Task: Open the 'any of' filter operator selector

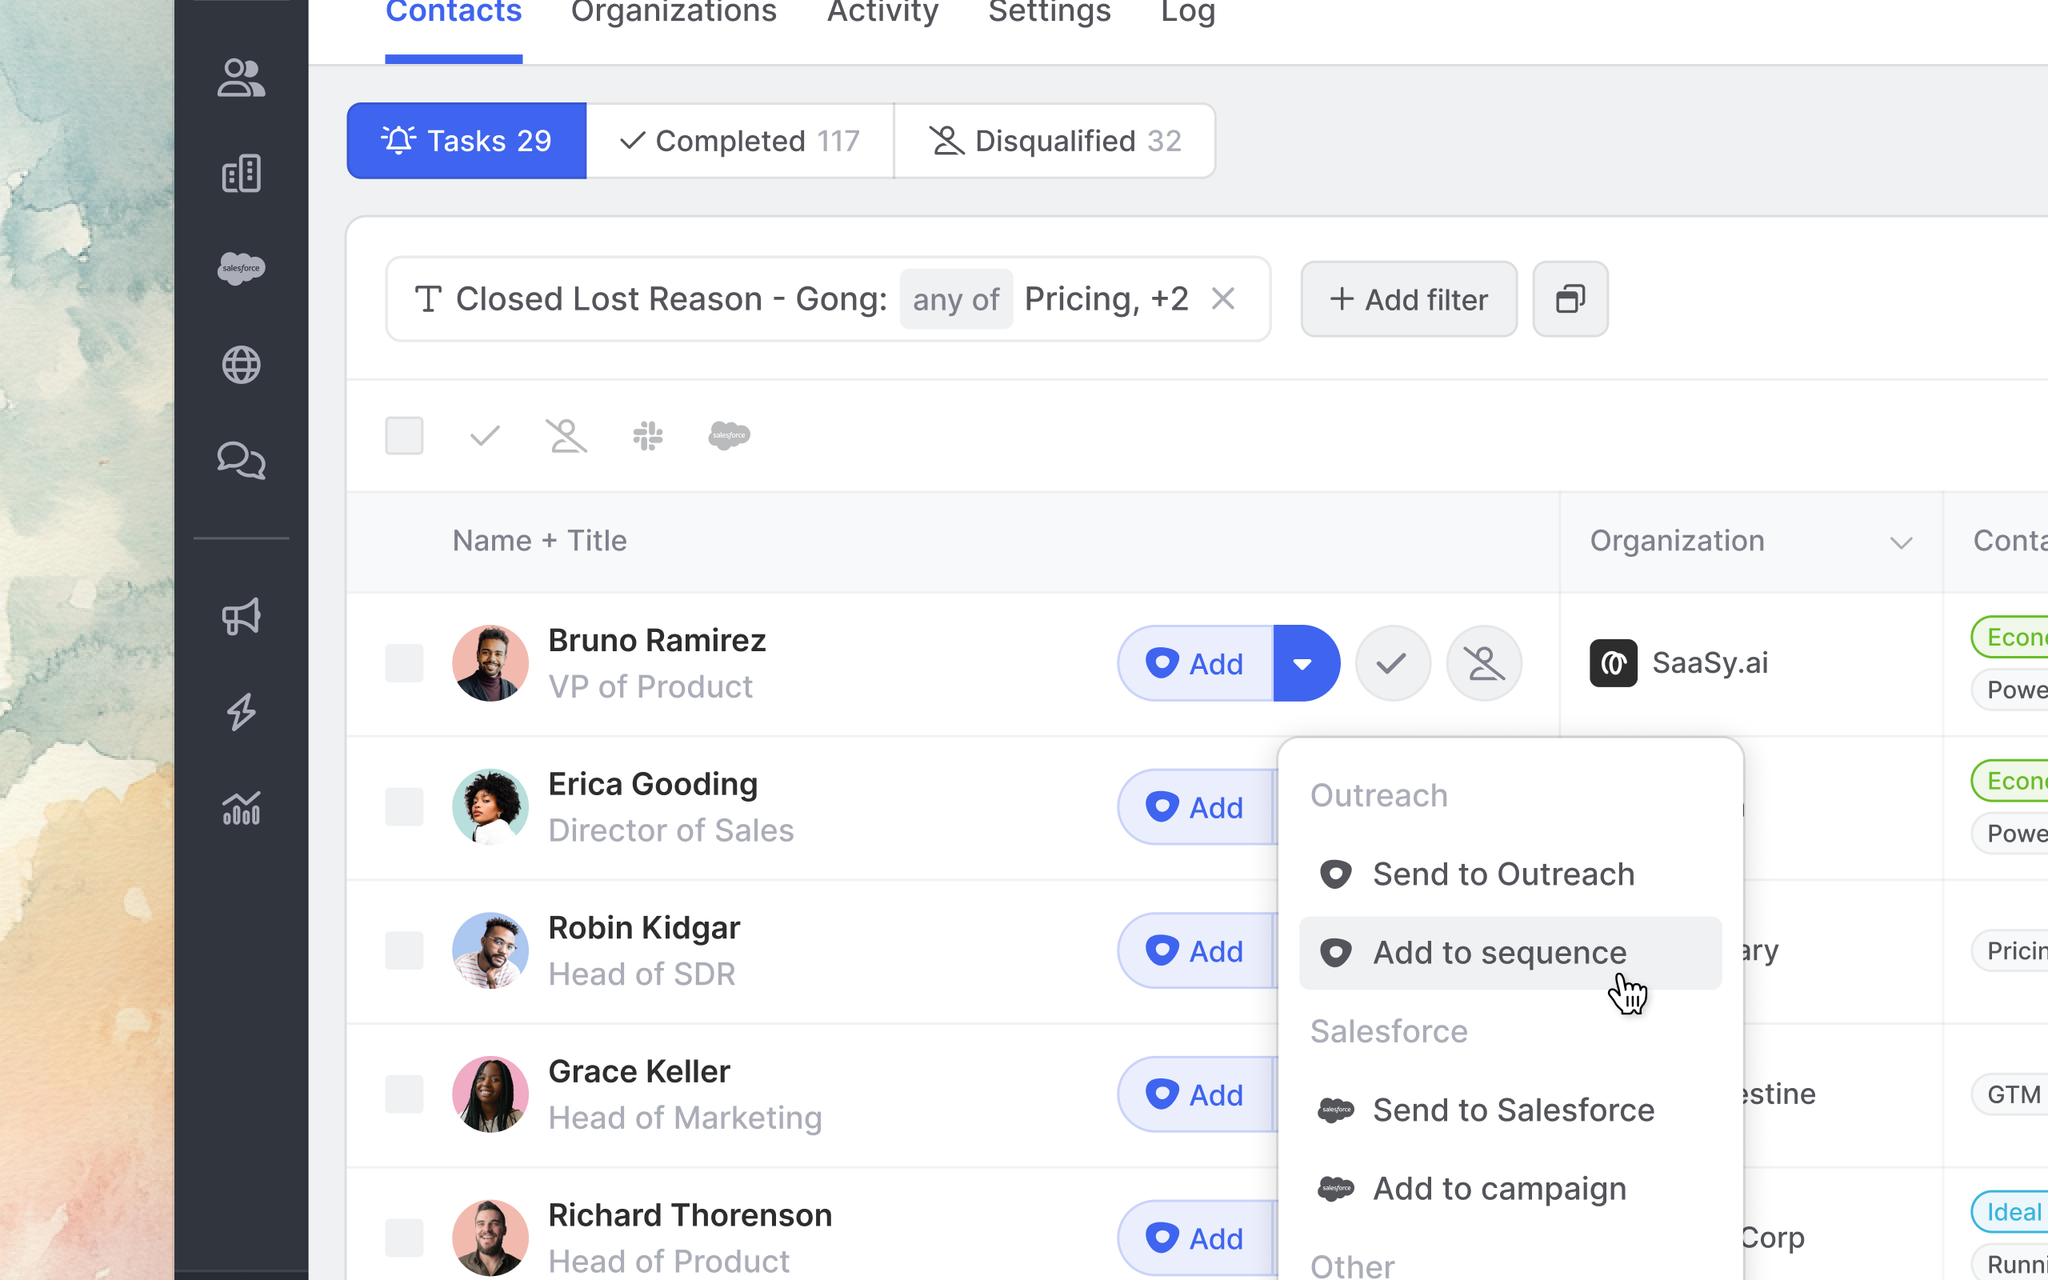Action: [x=955, y=299]
